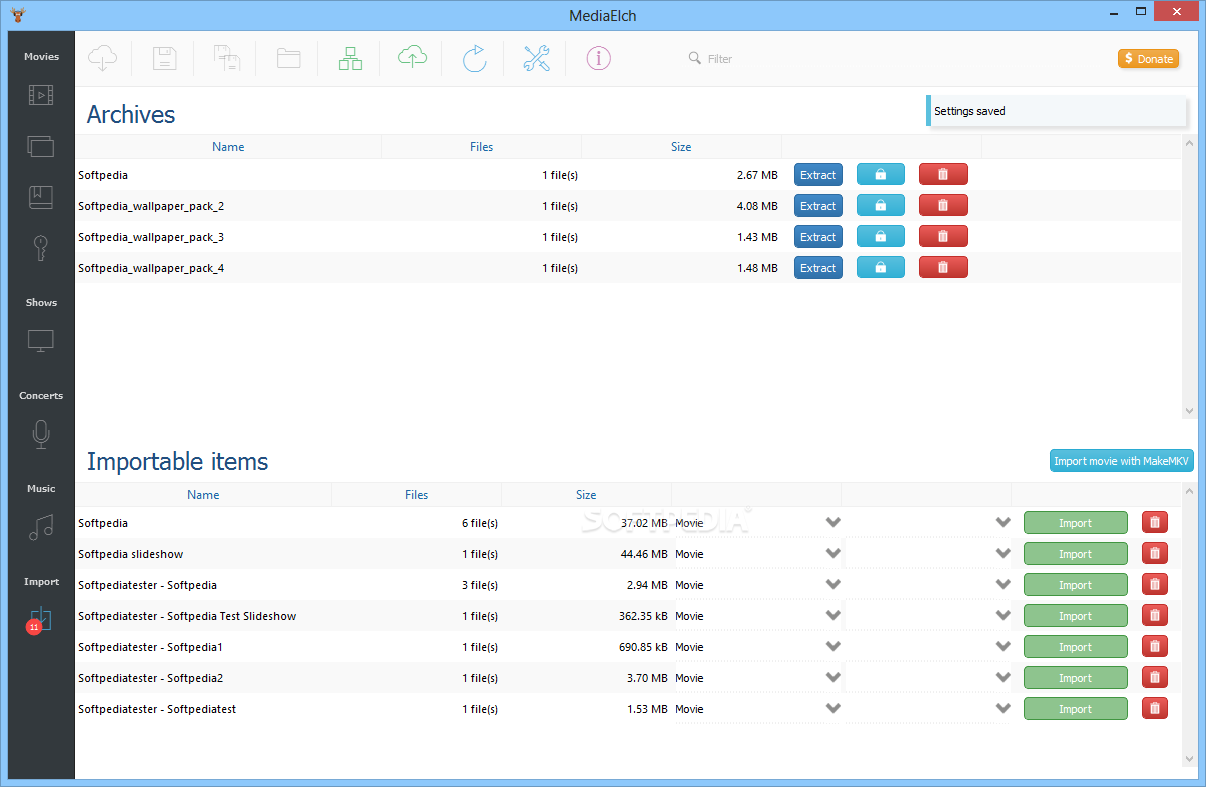This screenshot has height=787, width=1206.
Task: Delete importable item Softpedia slideshow
Action: (1155, 554)
